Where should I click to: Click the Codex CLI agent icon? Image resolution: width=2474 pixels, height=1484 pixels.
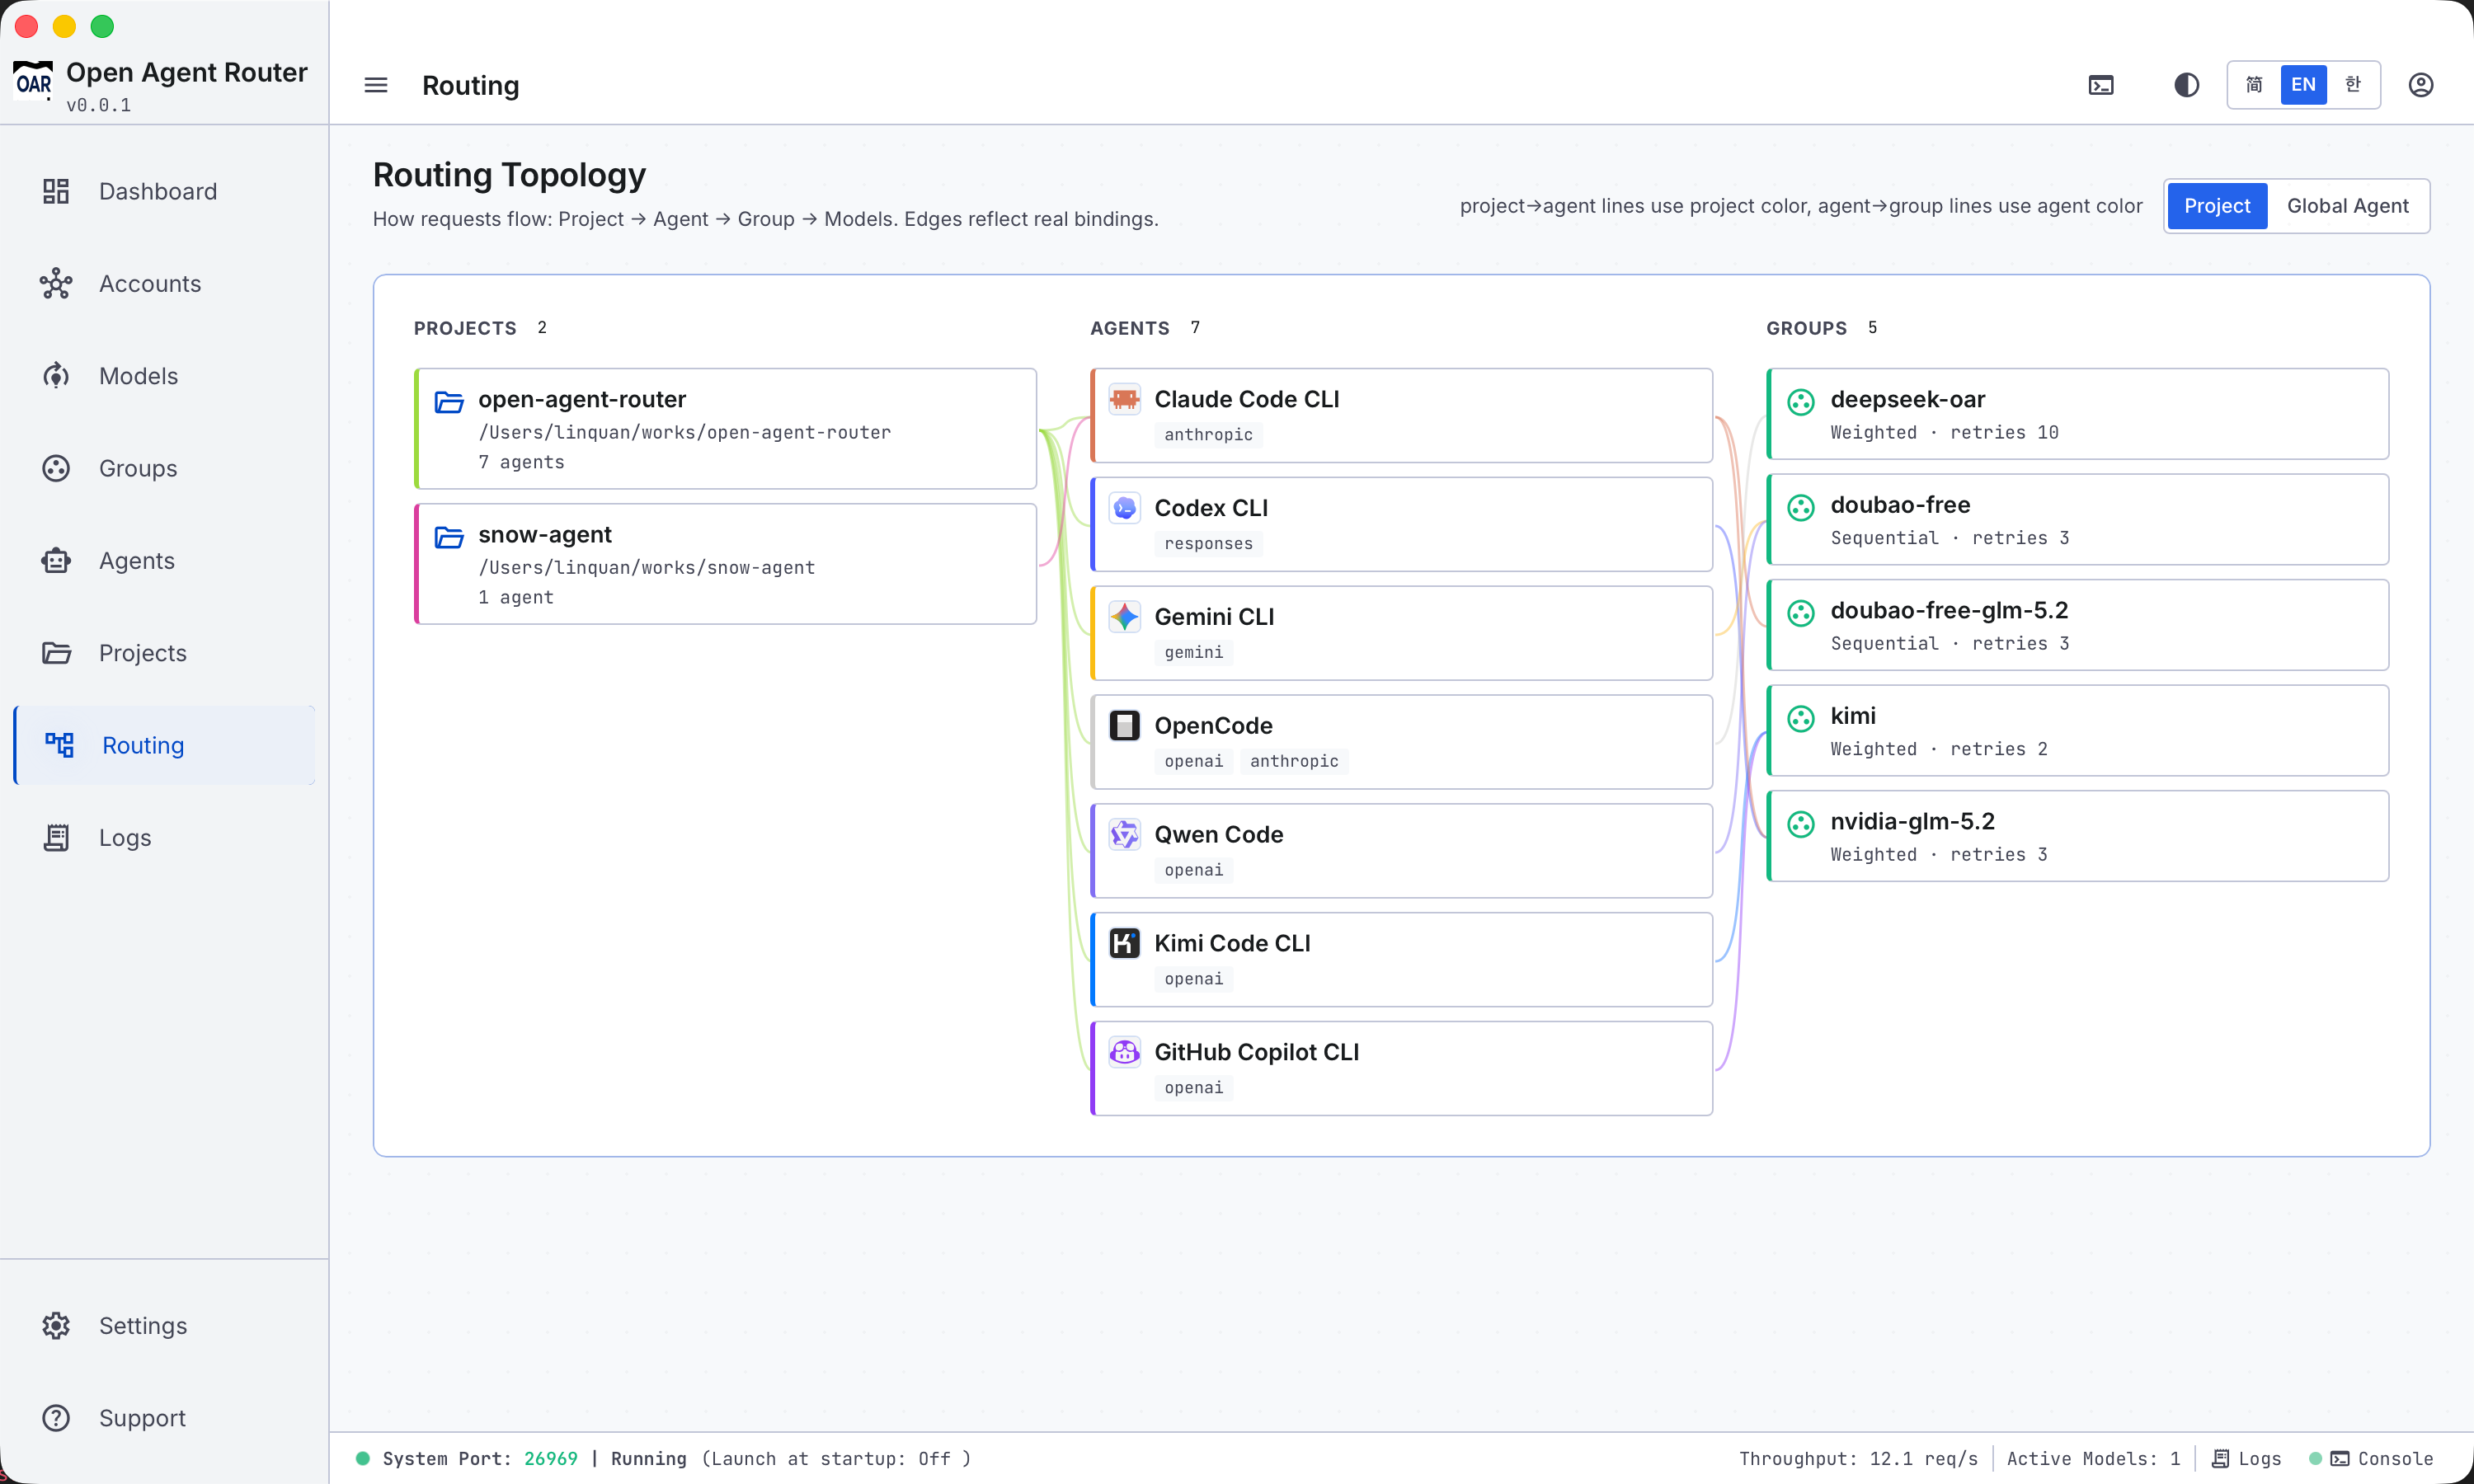coord(1124,508)
